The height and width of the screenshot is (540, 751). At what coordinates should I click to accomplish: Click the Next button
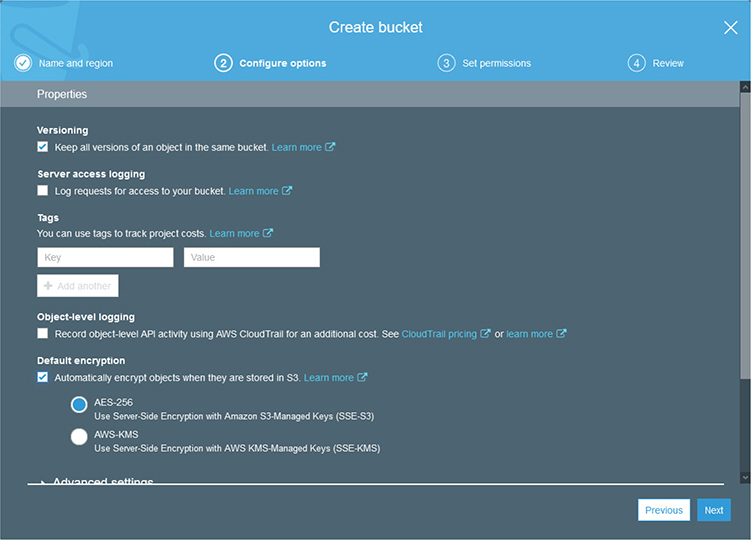[713, 510]
